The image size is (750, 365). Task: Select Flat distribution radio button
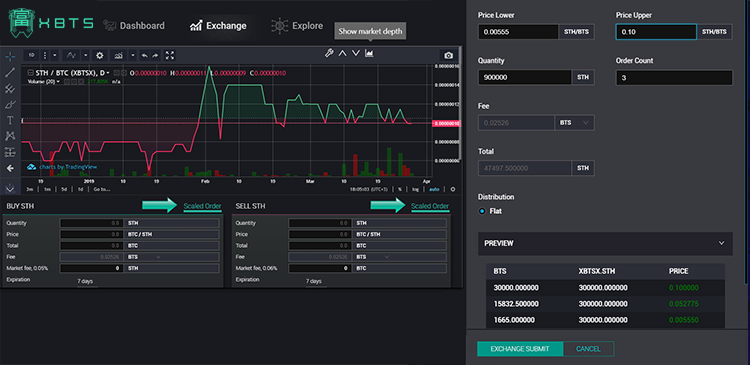(x=482, y=211)
